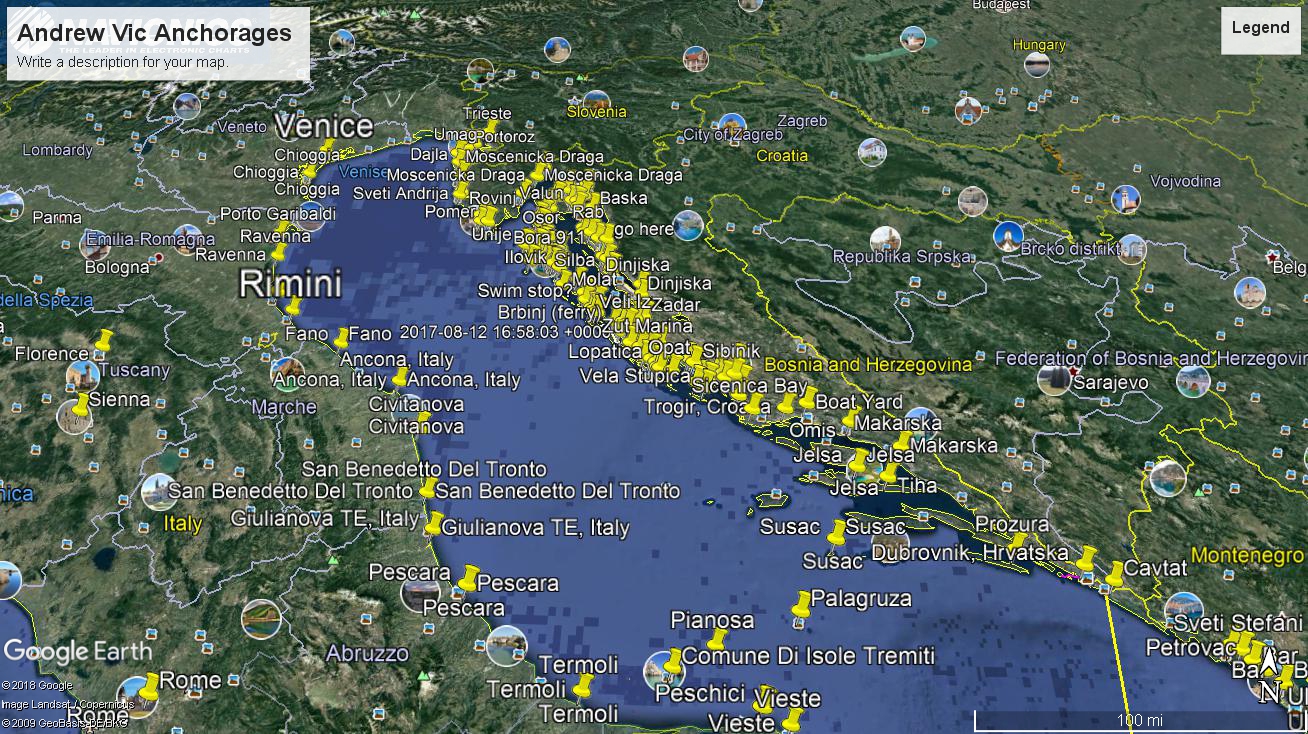Click the Boat Yard pushpin
Screen dimensions: 1308x734
(x=807, y=398)
